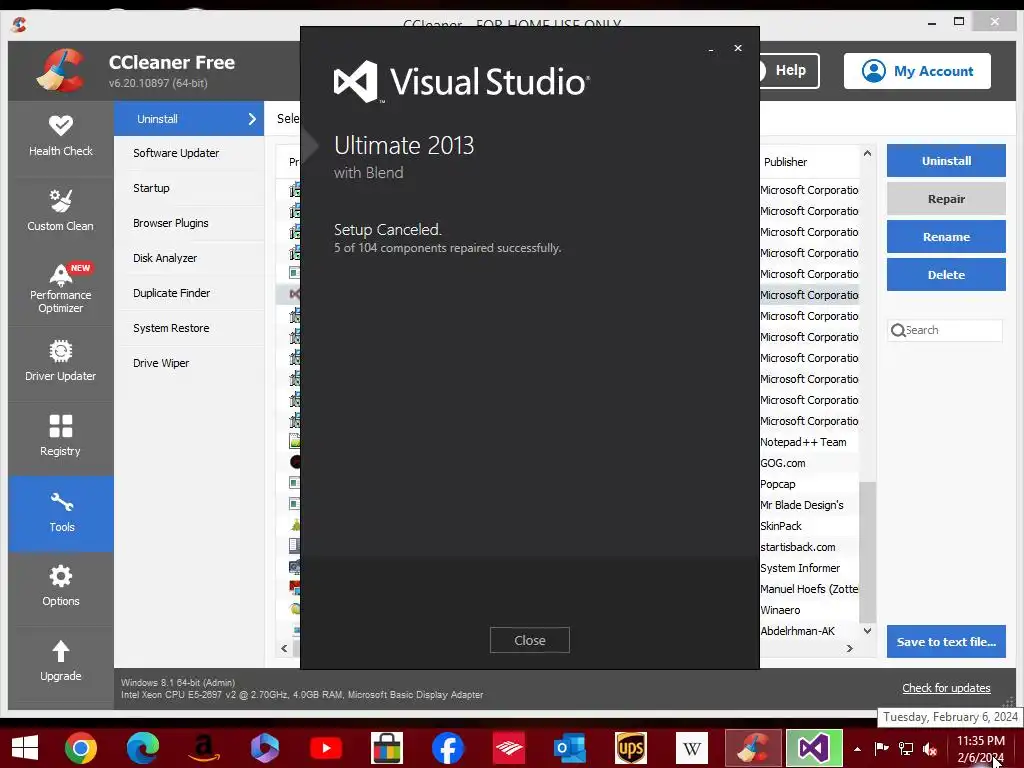Click the Repair button

point(946,199)
